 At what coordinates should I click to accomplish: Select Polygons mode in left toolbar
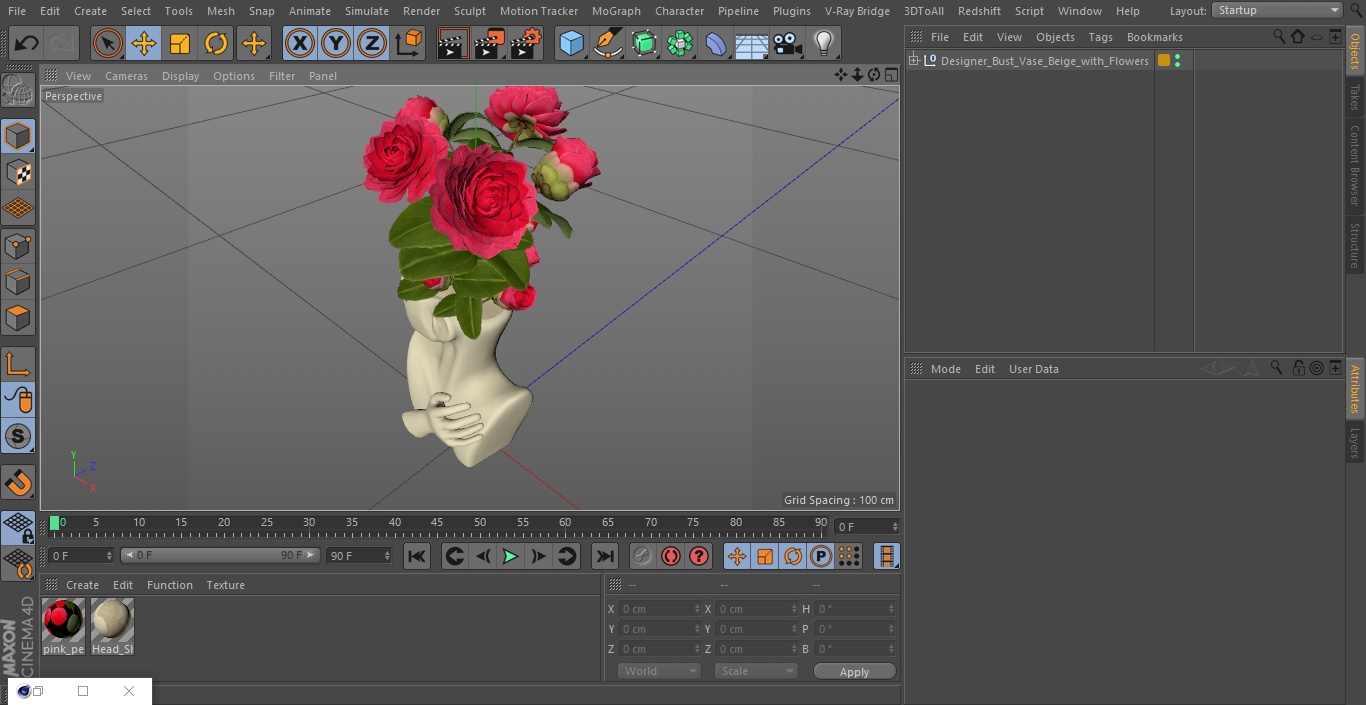(x=18, y=318)
